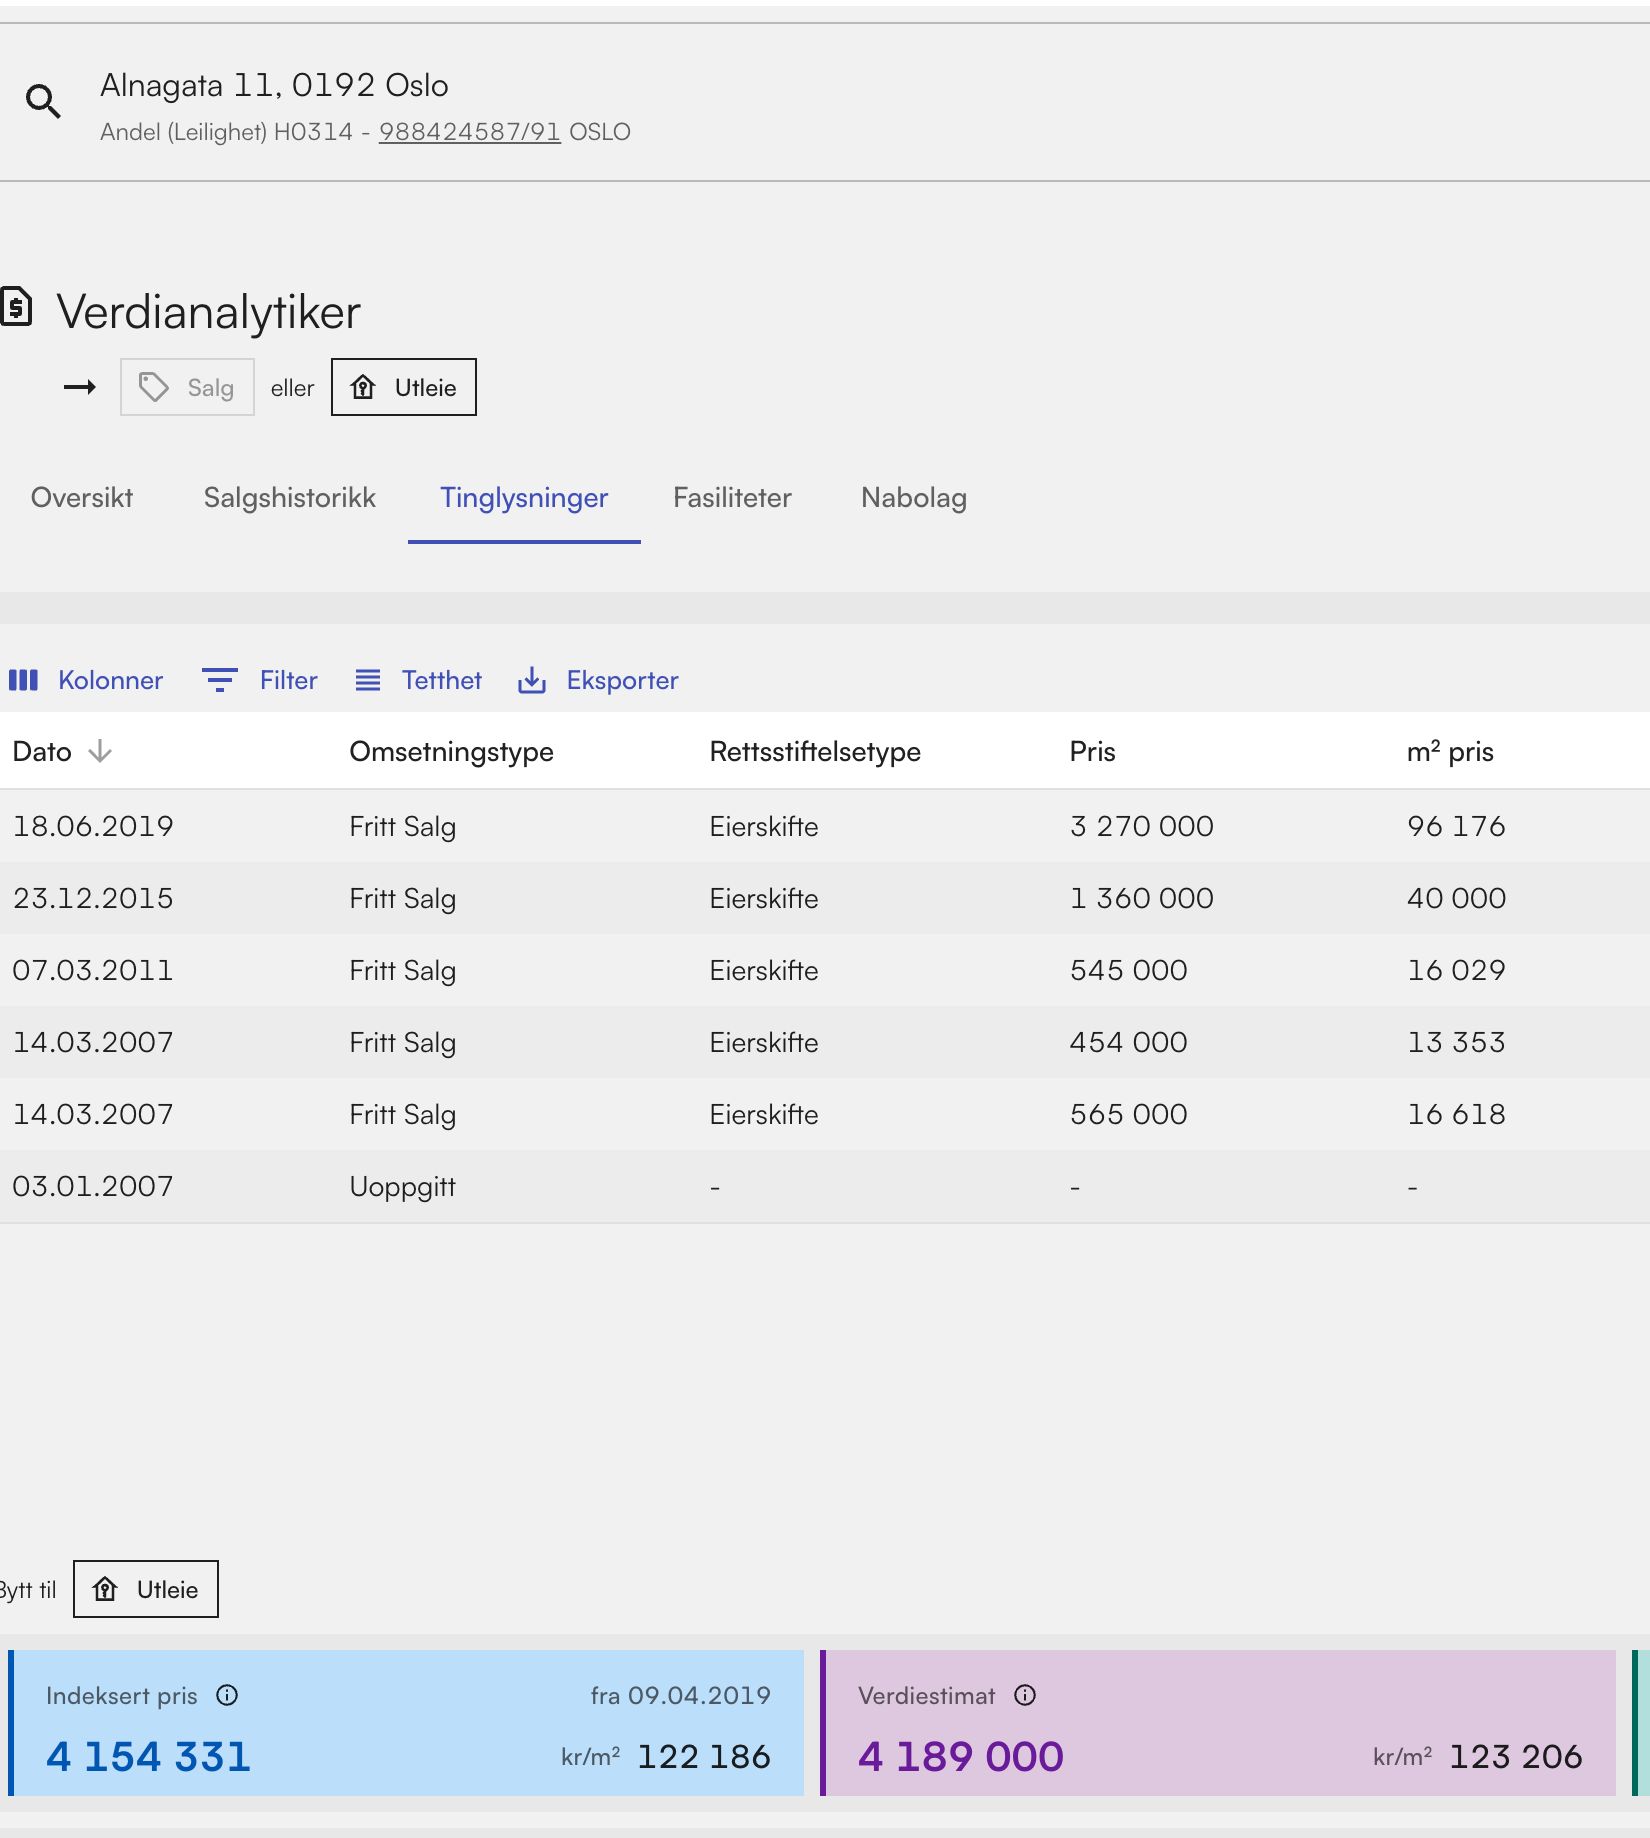The height and width of the screenshot is (1838, 1650).
Task: Click the search magnifier icon
Action: pos(43,101)
